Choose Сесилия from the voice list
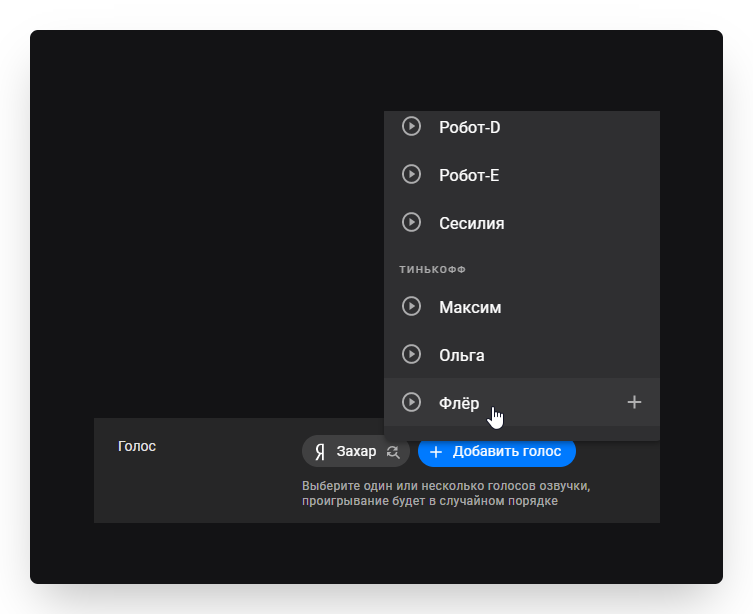Viewport: 753px width, 614px height. [522, 223]
